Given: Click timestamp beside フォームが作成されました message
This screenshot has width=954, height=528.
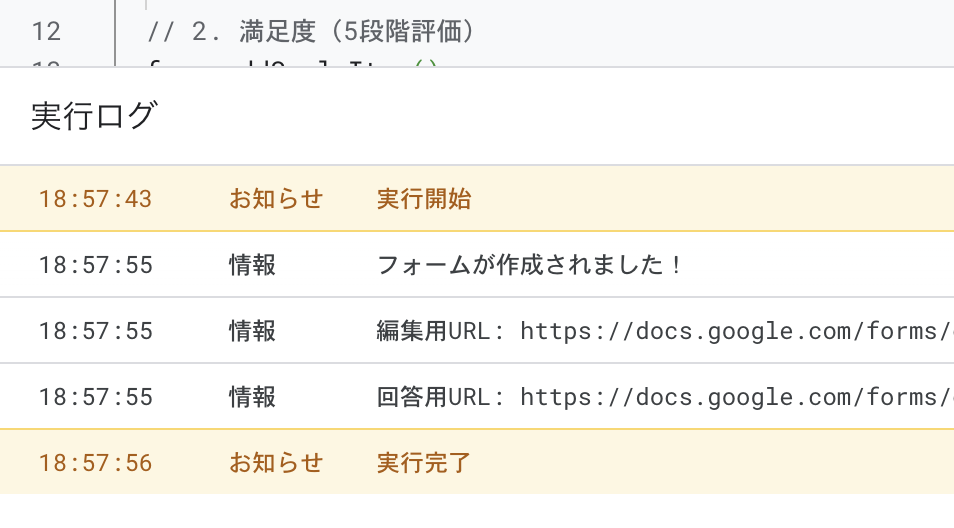Looking at the screenshot, I should (x=95, y=265).
